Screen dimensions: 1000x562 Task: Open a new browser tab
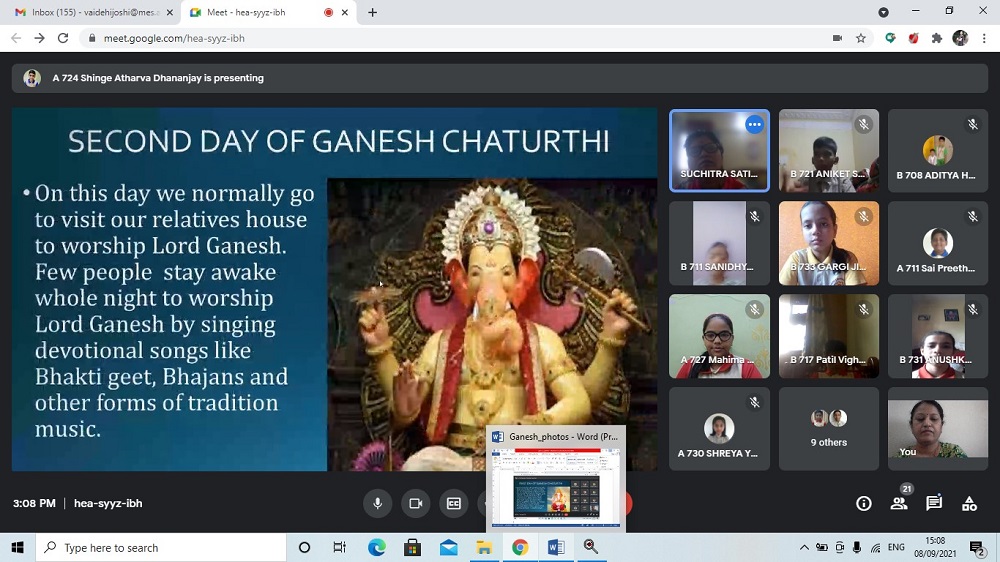point(373,12)
